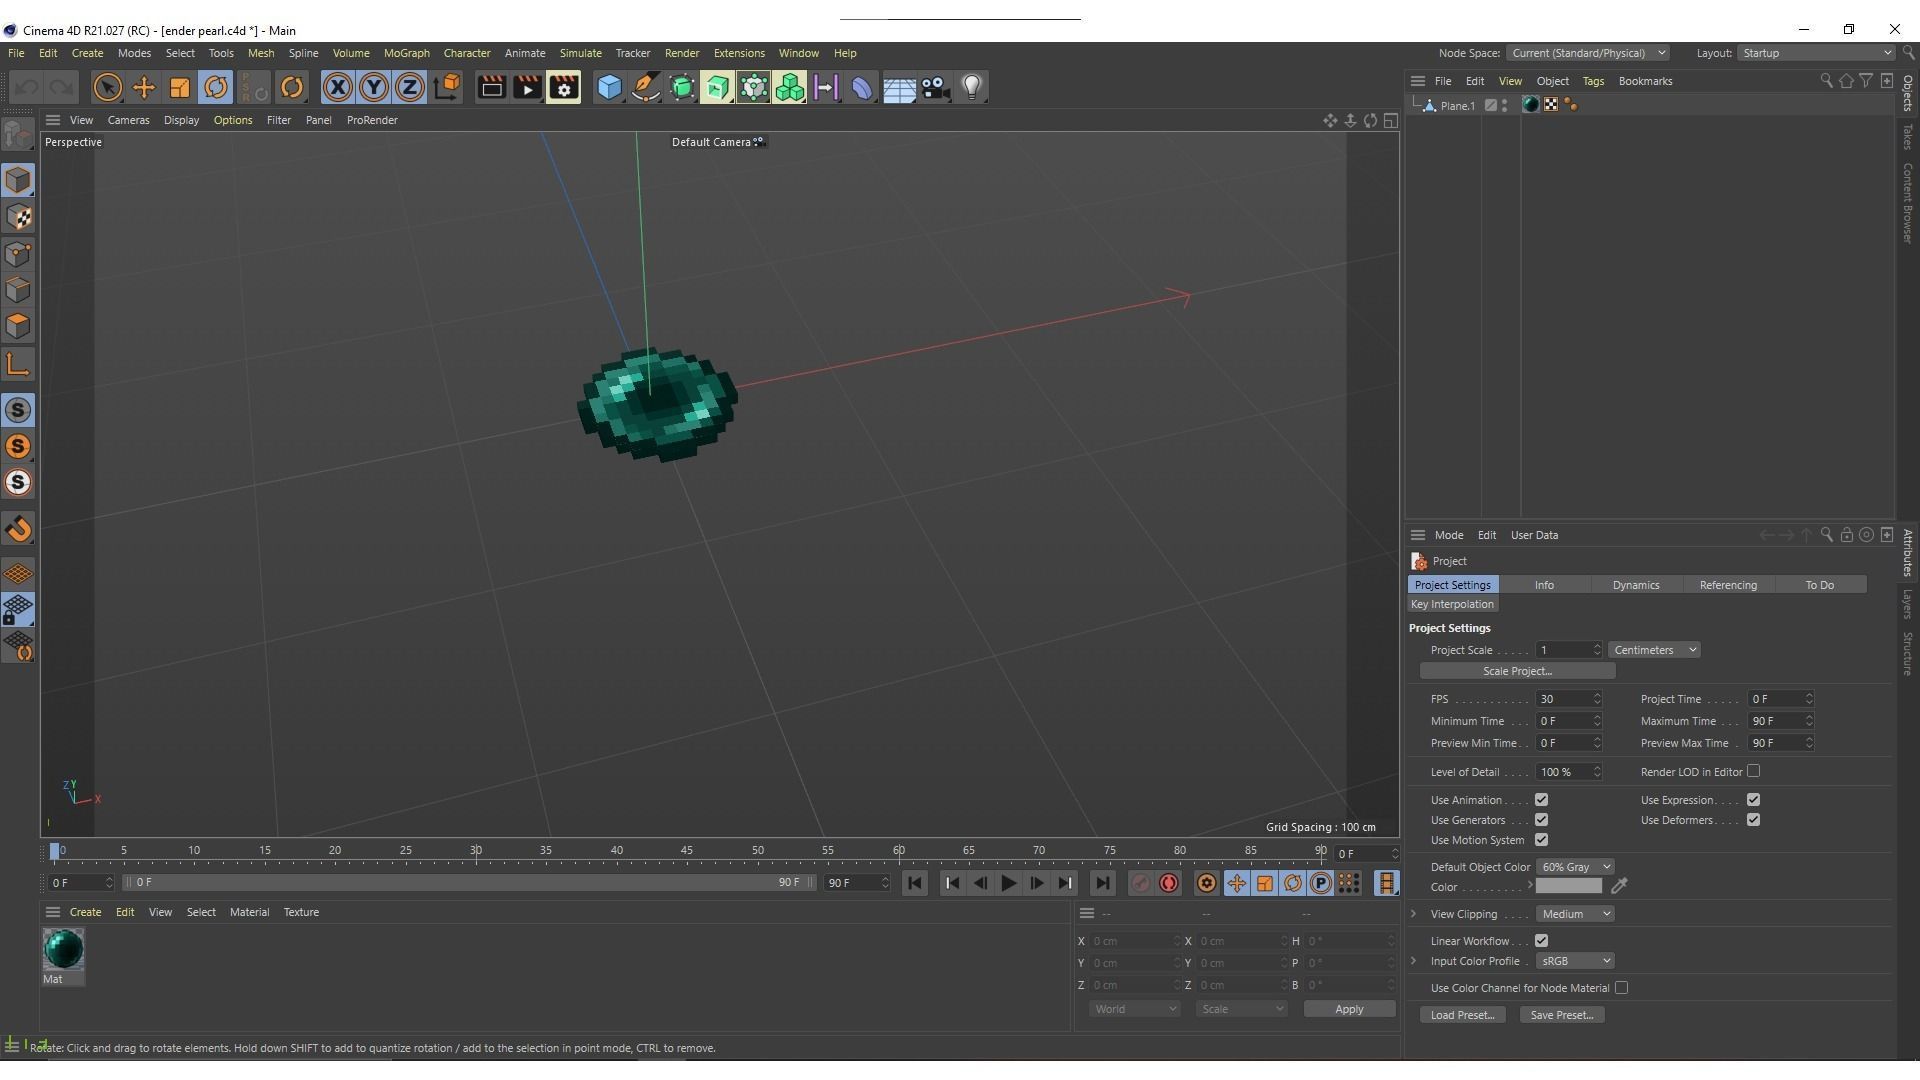Expand View Clipping settings
This screenshot has height=1080, width=1920.
tap(1413, 914)
